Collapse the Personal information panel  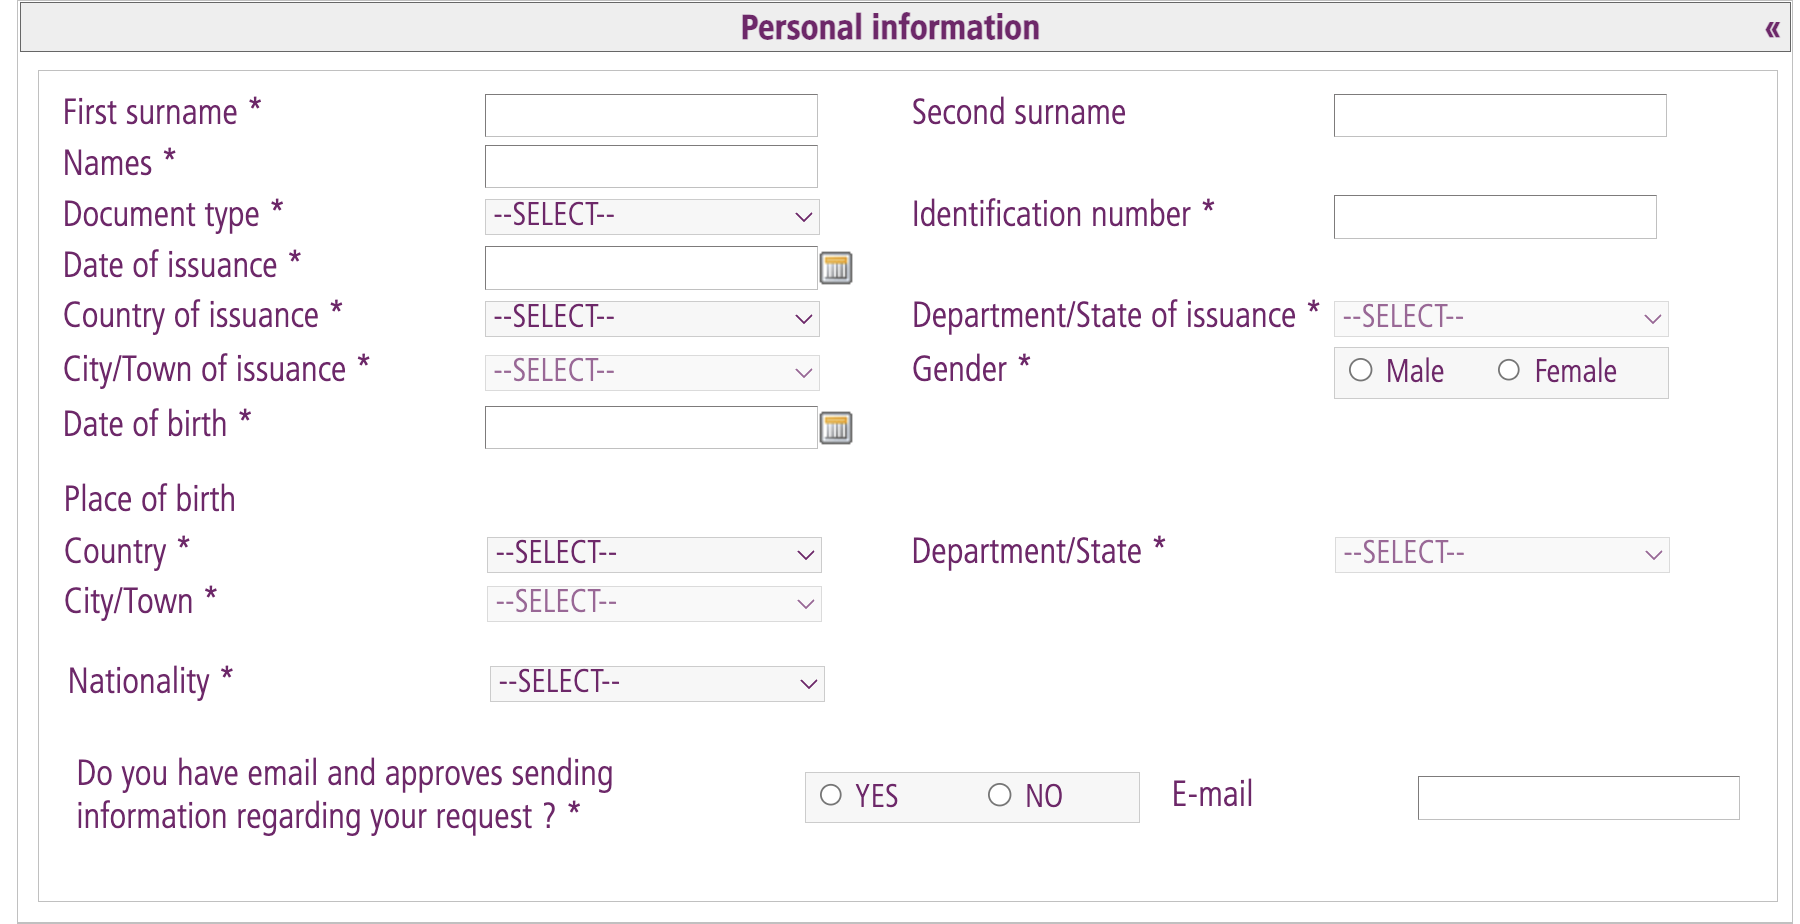1772,29
